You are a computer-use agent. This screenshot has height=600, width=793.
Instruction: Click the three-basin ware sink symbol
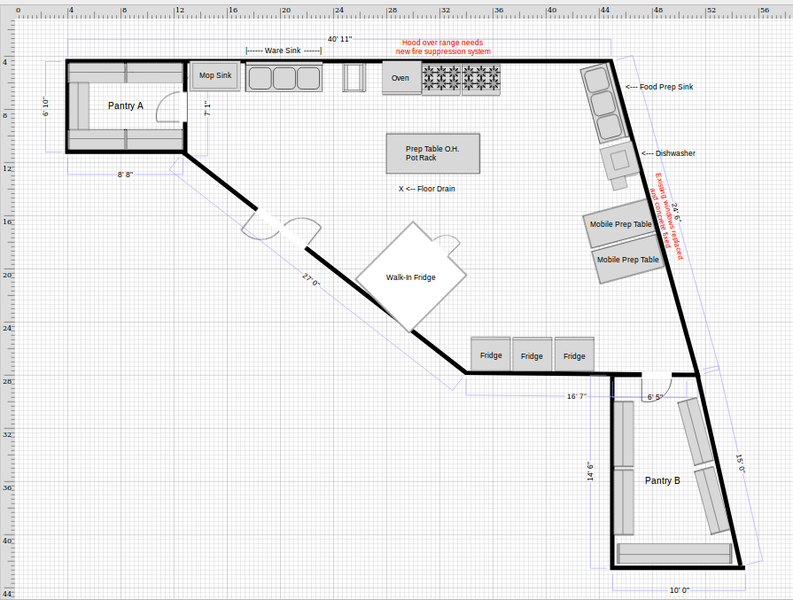pyautogui.click(x=283, y=78)
